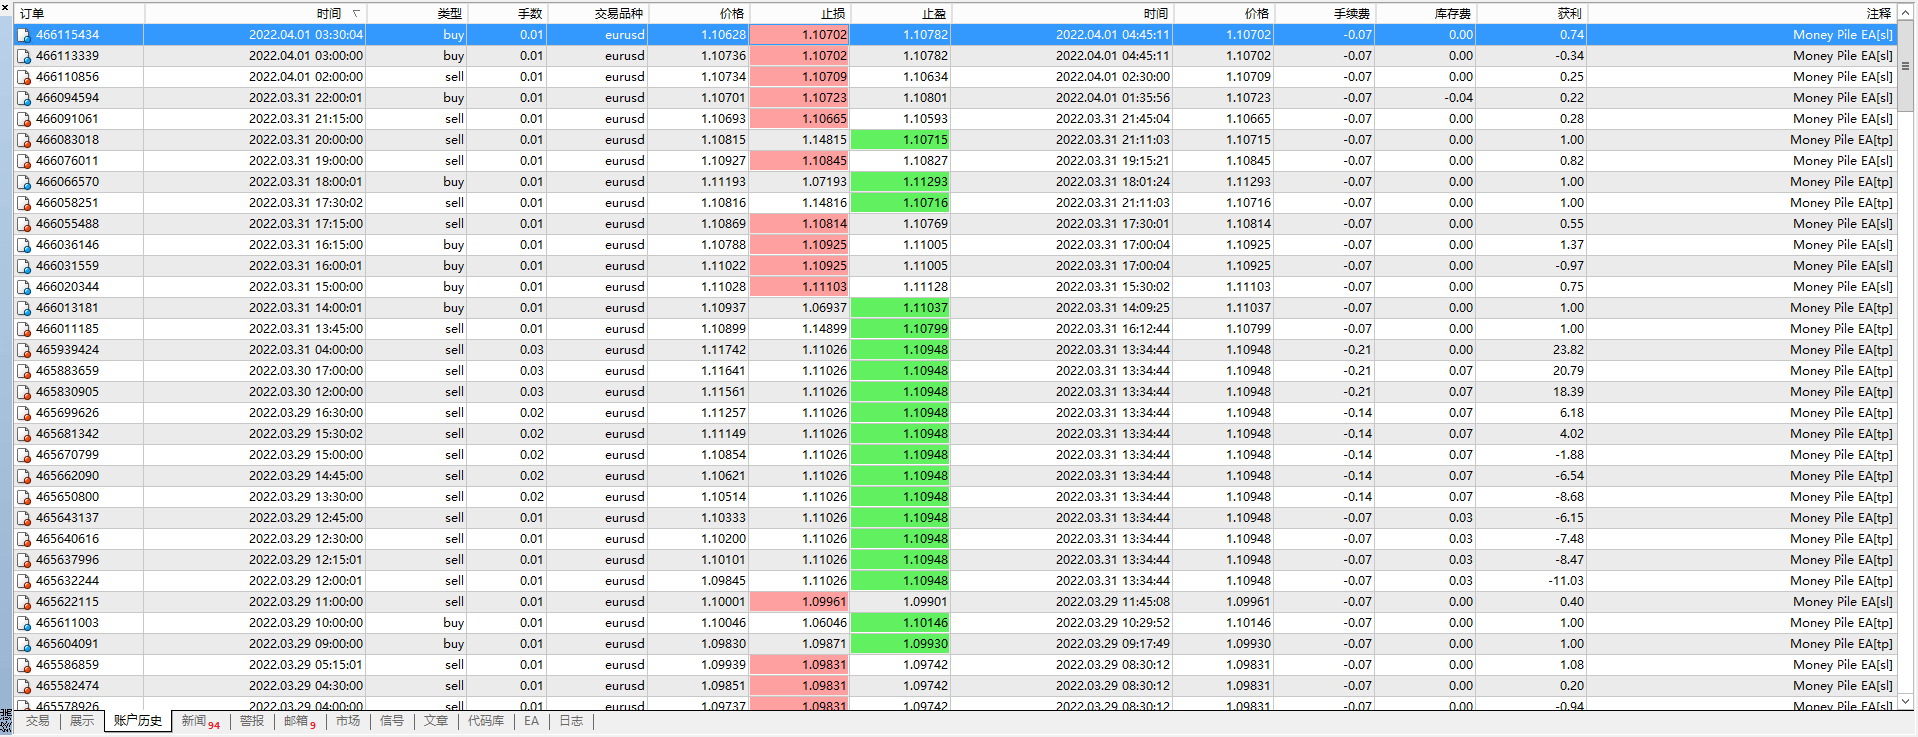Open the 信号 tab
Screen dimensions: 1918x737
tap(392, 721)
